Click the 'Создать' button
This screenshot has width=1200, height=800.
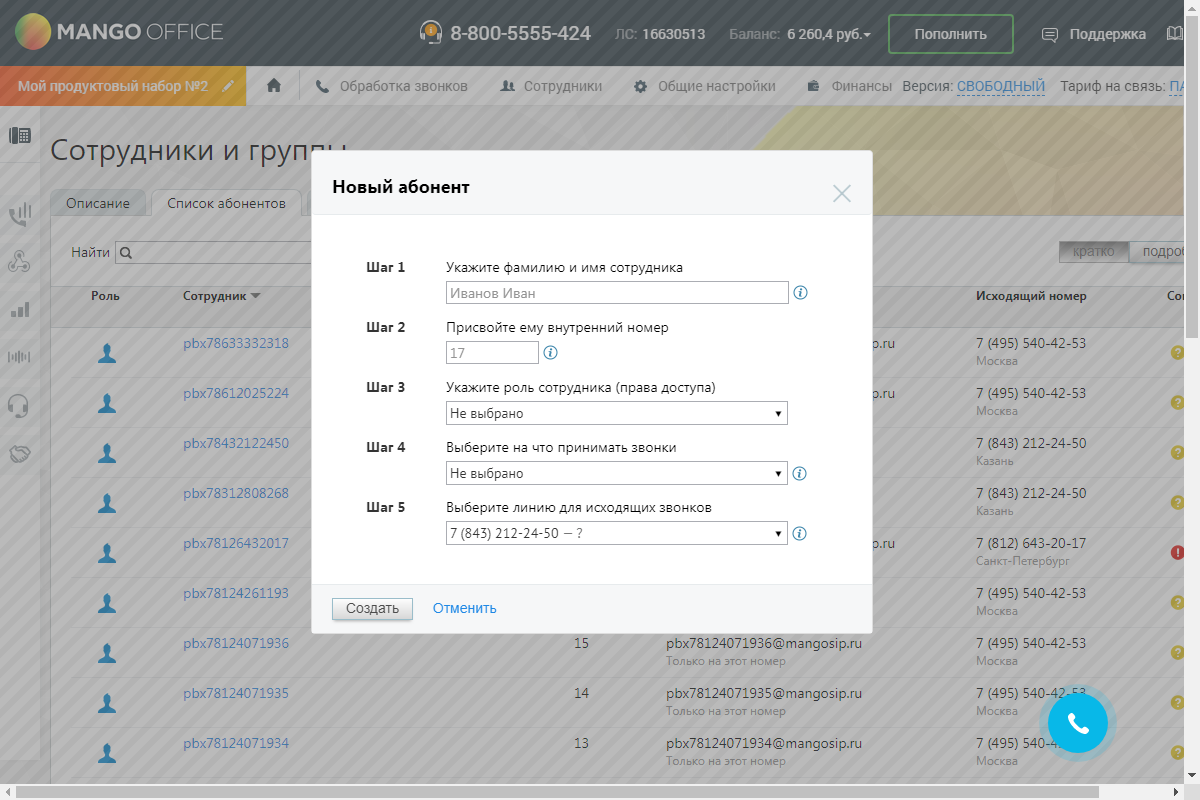coord(372,608)
